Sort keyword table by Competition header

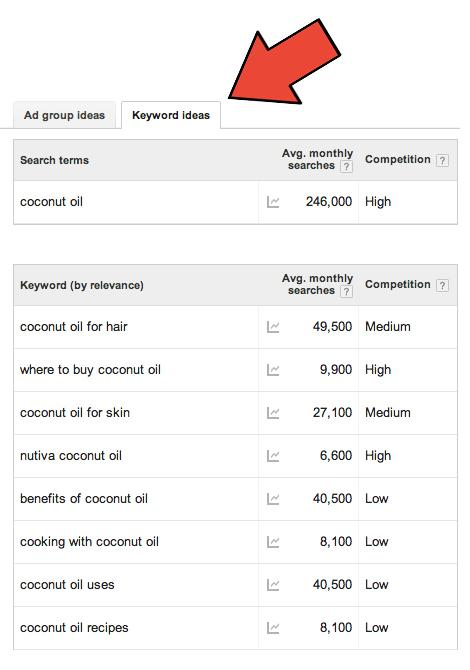(x=397, y=285)
